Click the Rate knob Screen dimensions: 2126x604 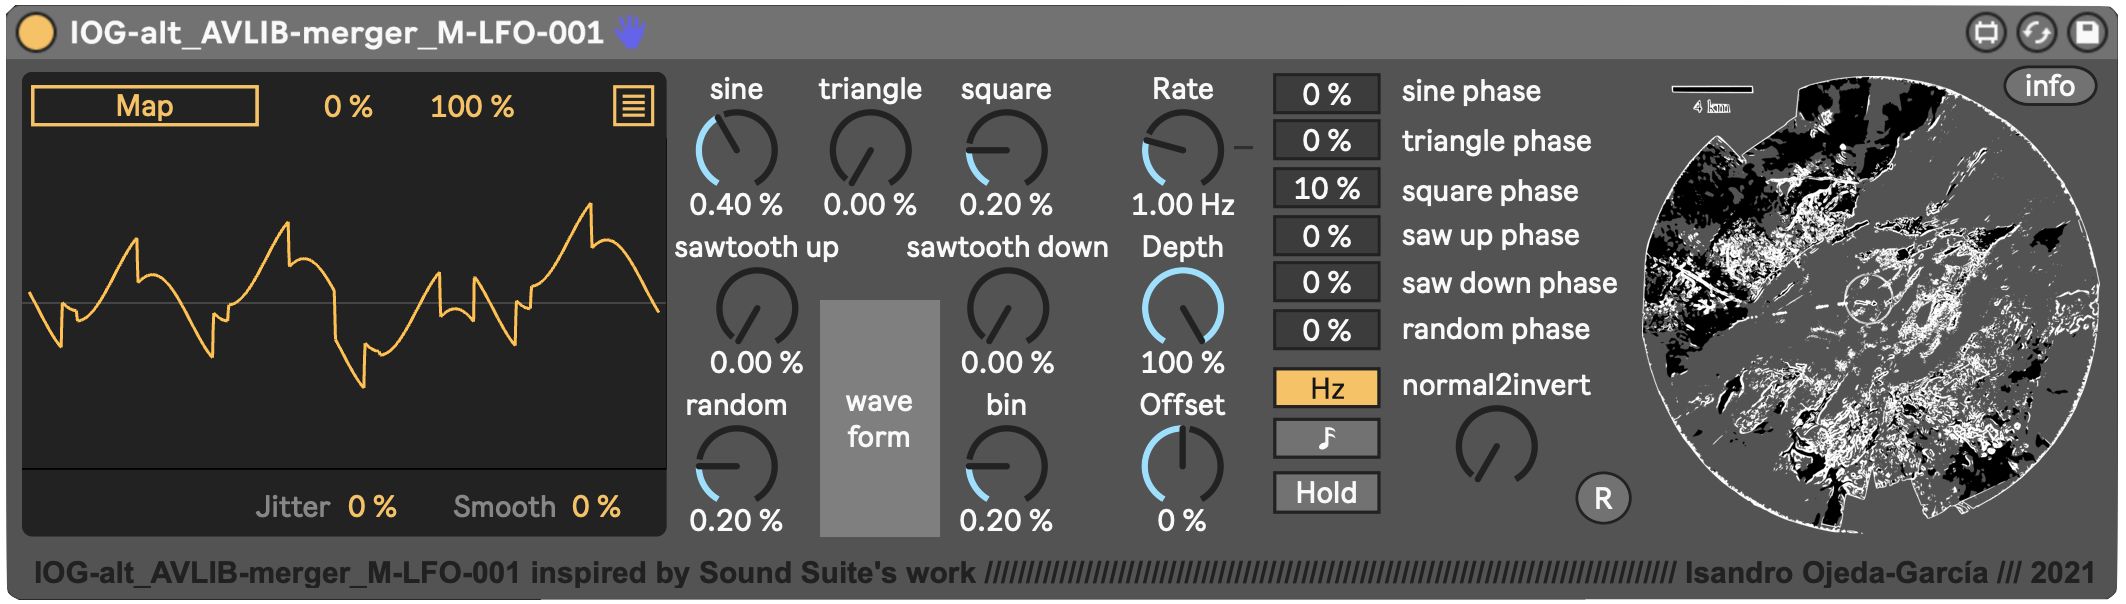point(1182,150)
